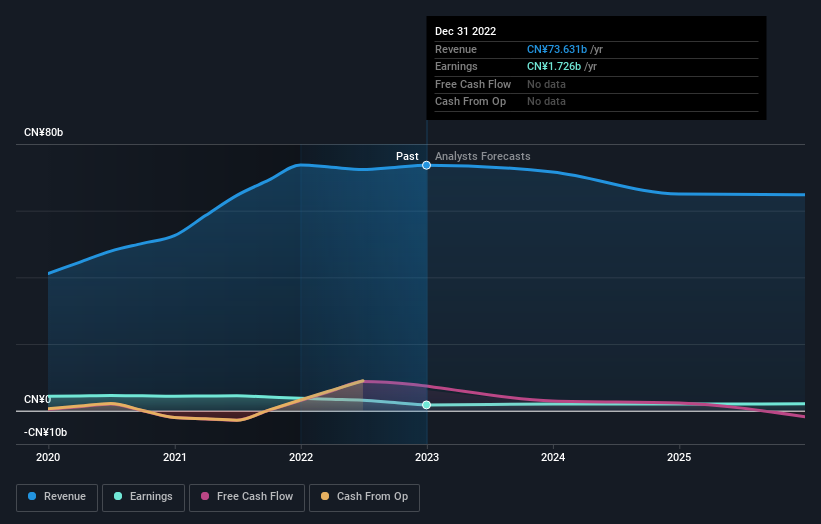Viewport: 821px width, 524px height.
Task: Click the blue Revenue legend dot
Action: coord(32,496)
